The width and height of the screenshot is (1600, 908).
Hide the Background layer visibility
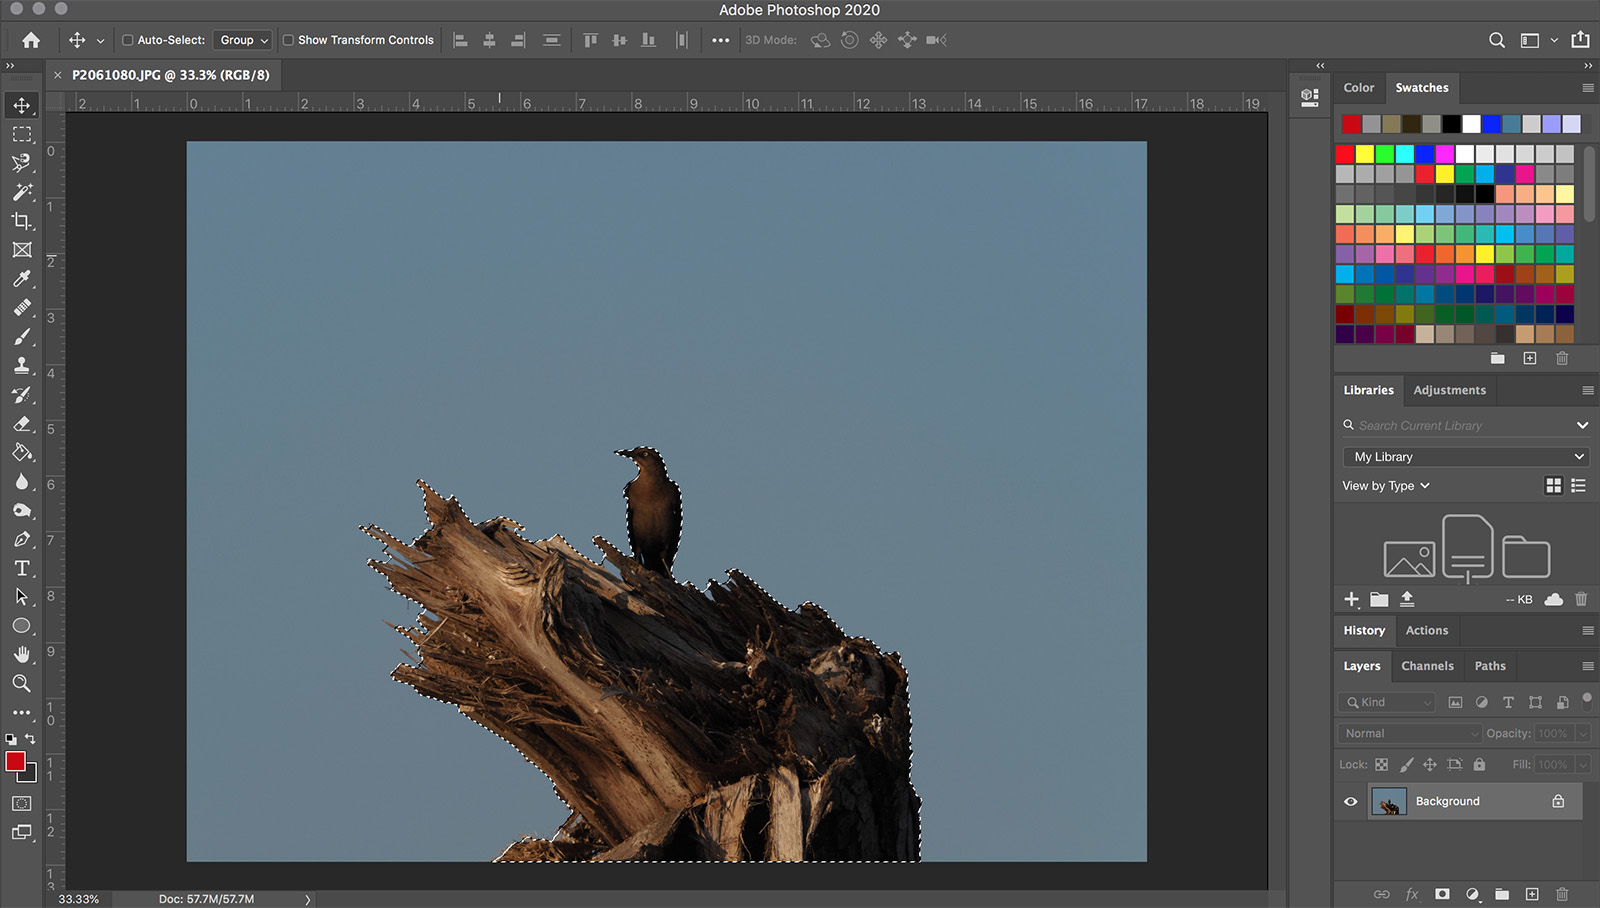click(x=1351, y=801)
